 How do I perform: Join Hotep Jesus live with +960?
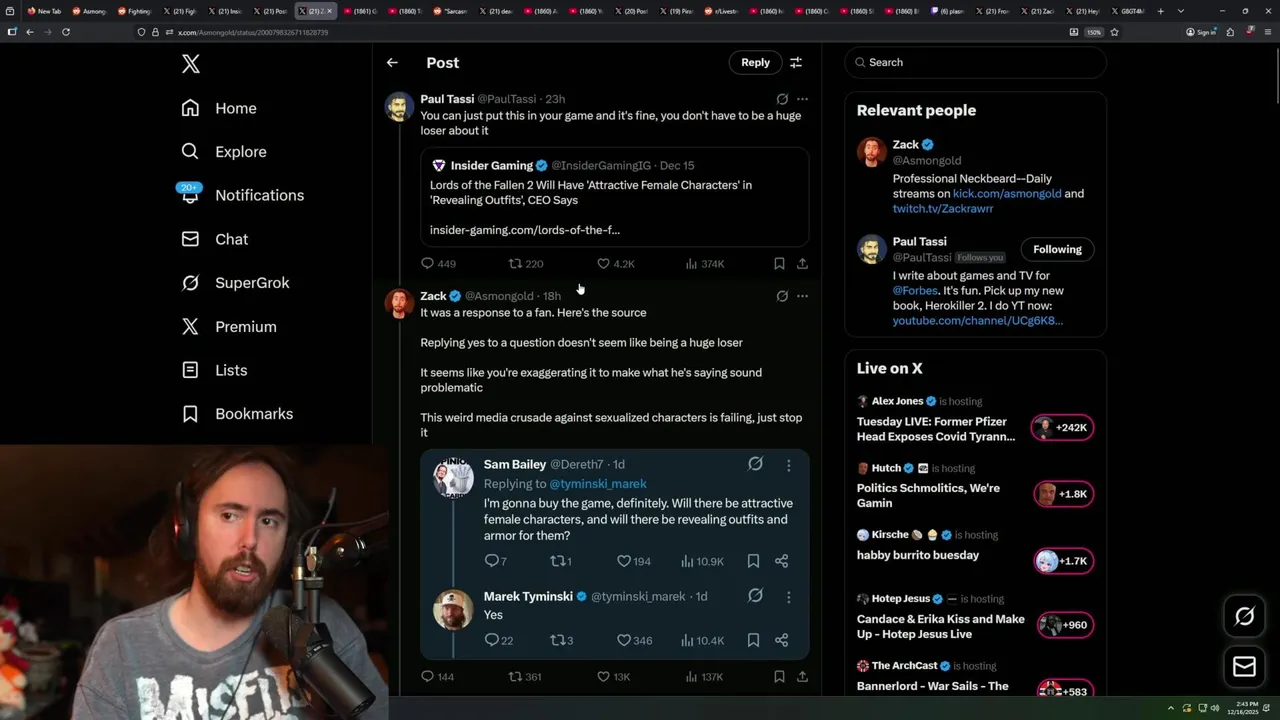tap(1063, 625)
